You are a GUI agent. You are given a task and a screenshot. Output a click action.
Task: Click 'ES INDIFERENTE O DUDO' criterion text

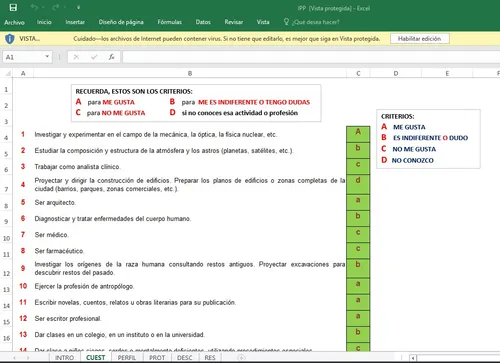(x=430, y=138)
